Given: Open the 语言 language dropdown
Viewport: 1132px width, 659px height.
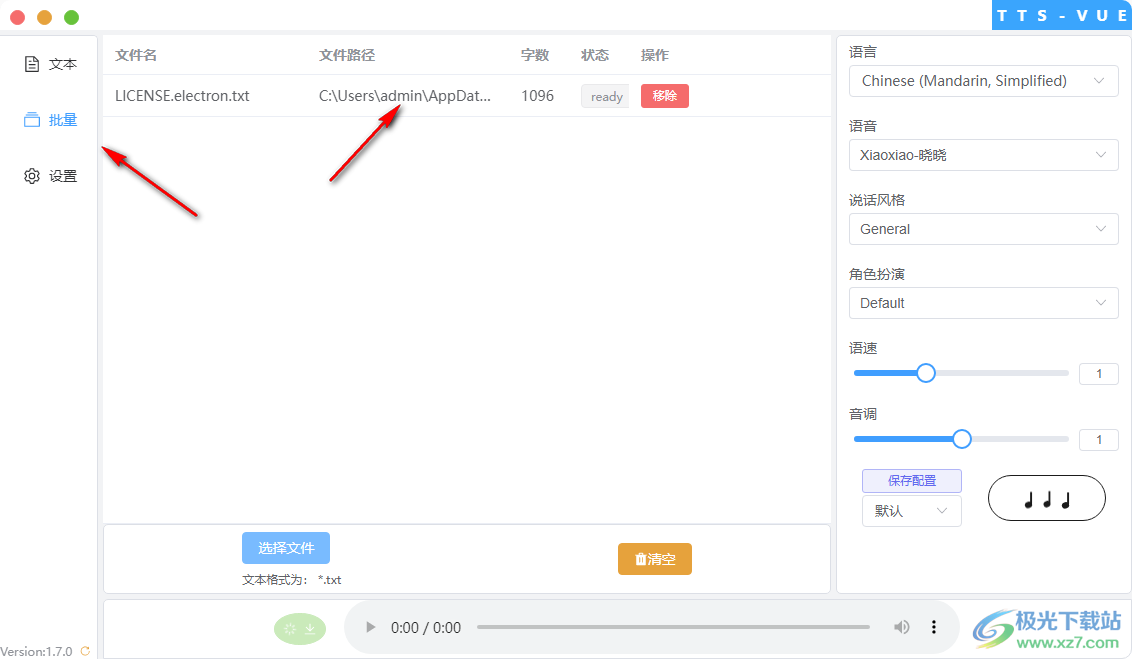Looking at the screenshot, I should click(x=983, y=81).
